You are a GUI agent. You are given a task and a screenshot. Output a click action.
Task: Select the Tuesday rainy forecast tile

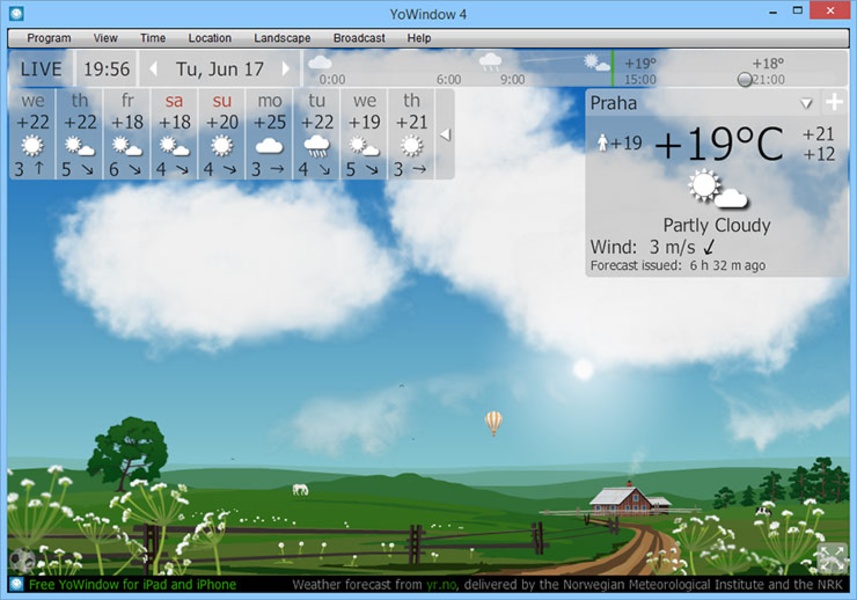[317, 134]
